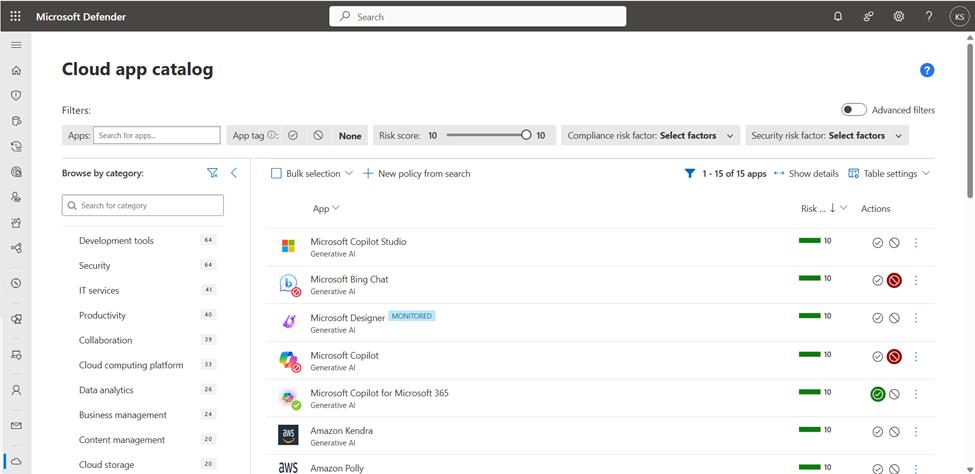The width and height of the screenshot is (975, 474).
Task: Open Microsoft Bing Chat app entry
Action: click(x=349, y=279)
